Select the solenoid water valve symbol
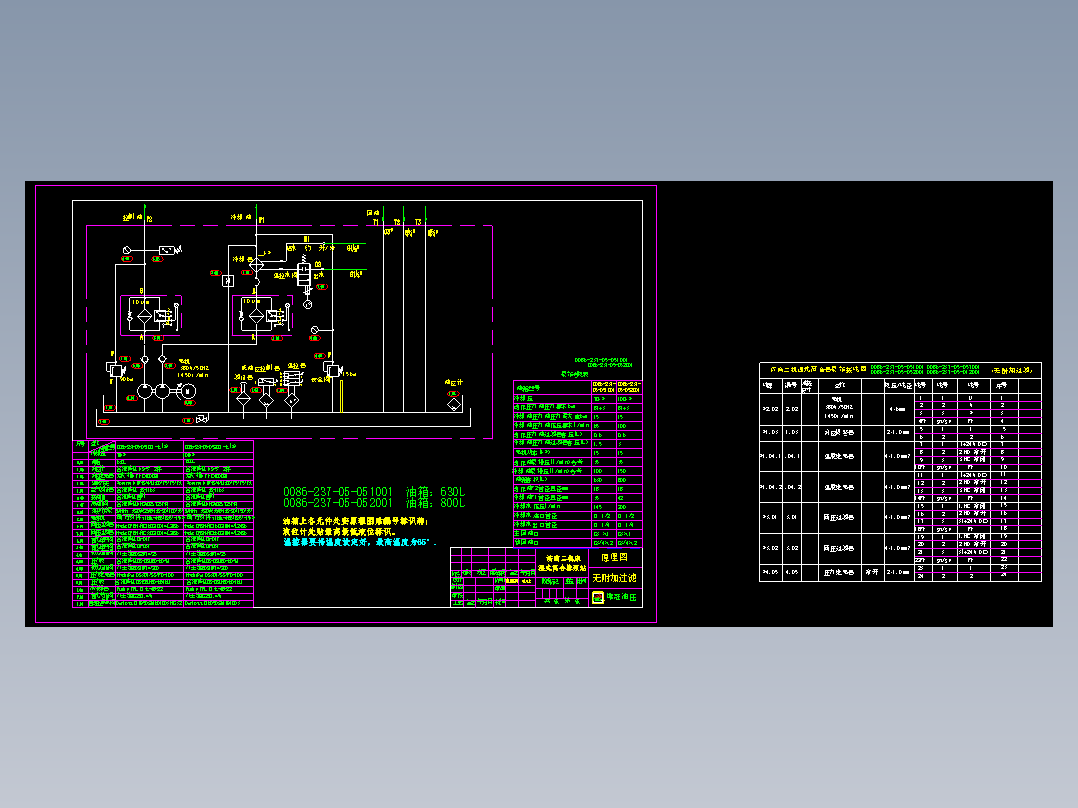The height and width of the screenshot is (808, 1078). click(x=304, y=276)
